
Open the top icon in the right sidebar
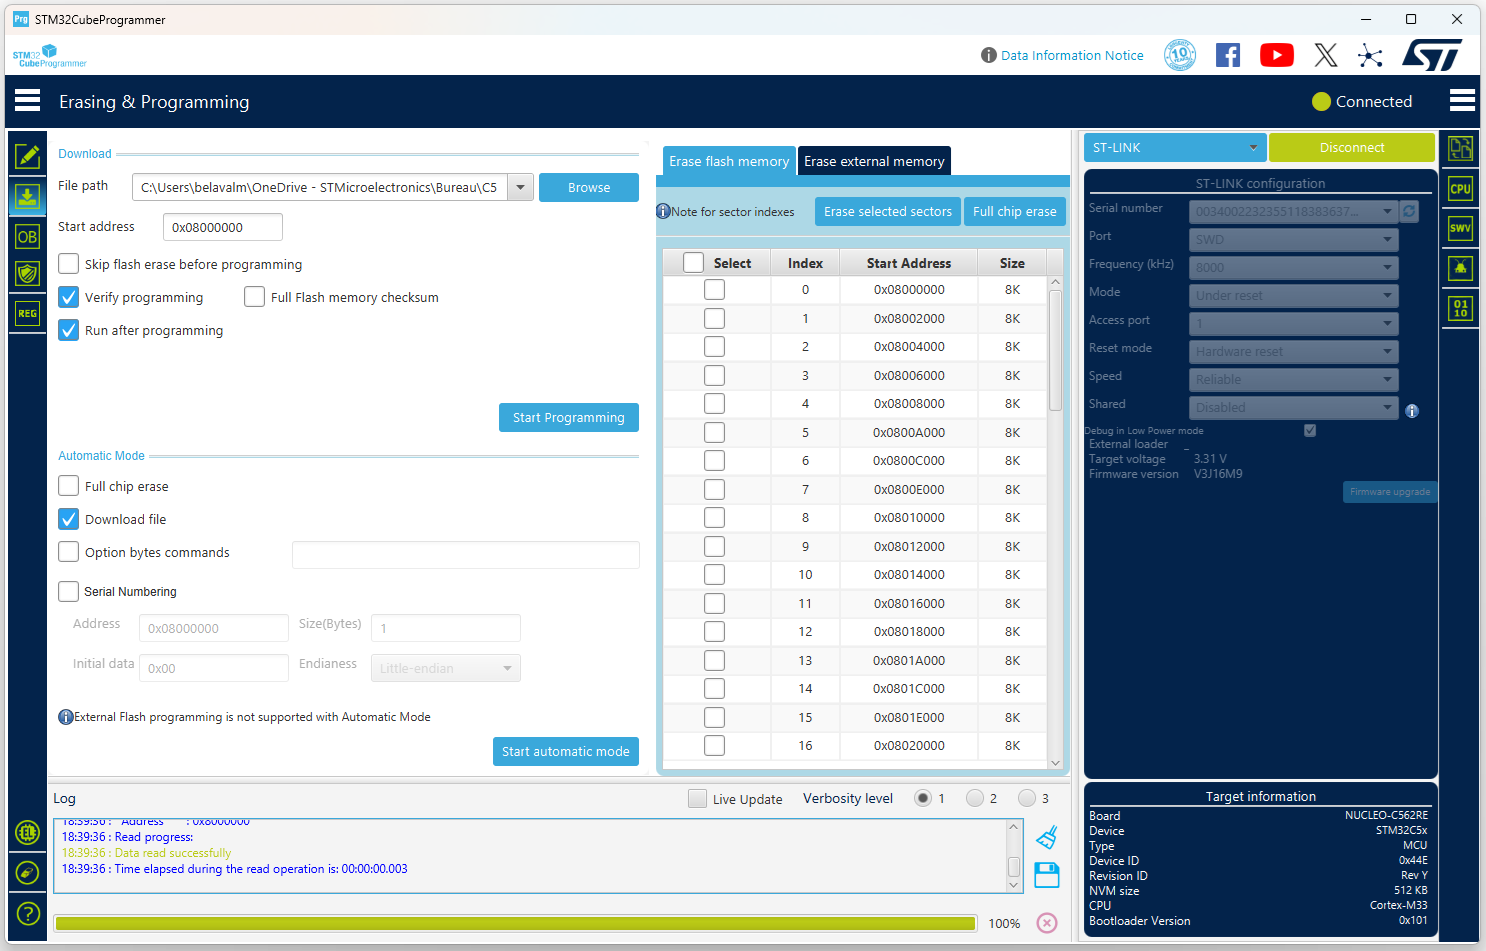pos(1460,148)
